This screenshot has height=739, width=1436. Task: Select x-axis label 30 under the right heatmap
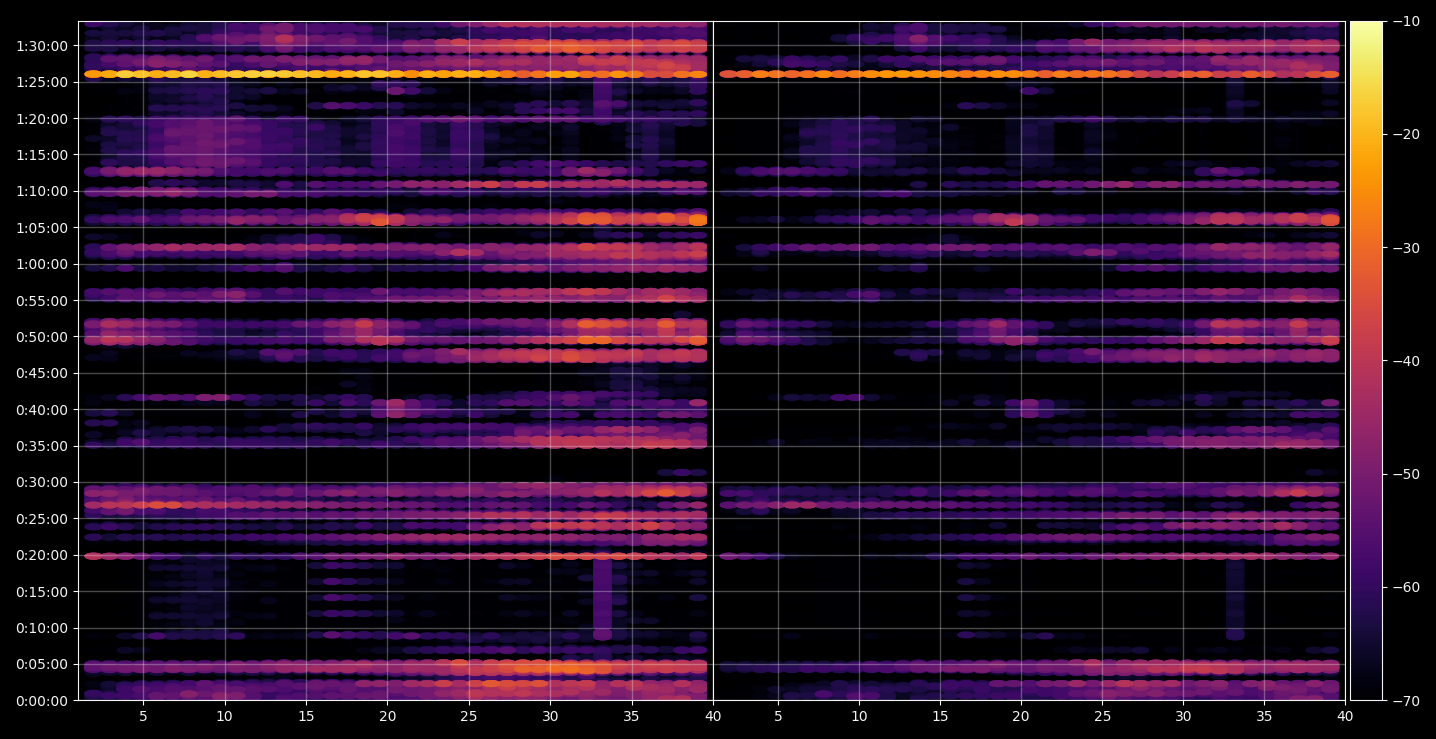pos(1183,717)
